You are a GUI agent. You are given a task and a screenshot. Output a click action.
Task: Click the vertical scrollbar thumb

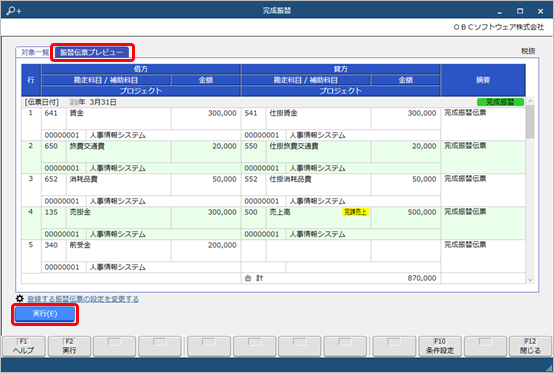(530, 122)
